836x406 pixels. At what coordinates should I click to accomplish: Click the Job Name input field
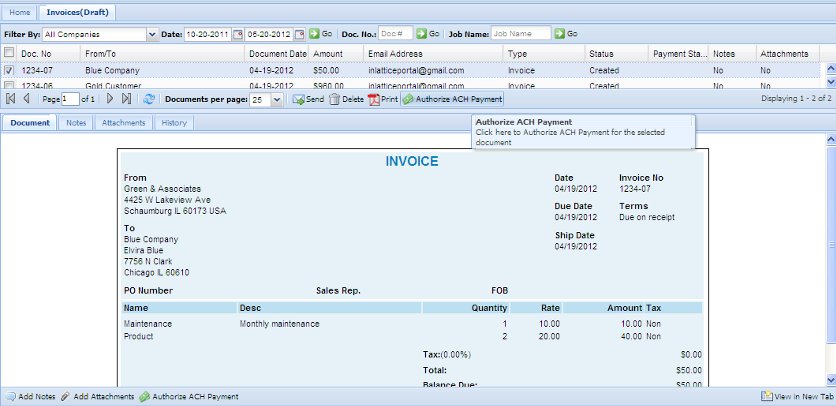tap(520, 34)
